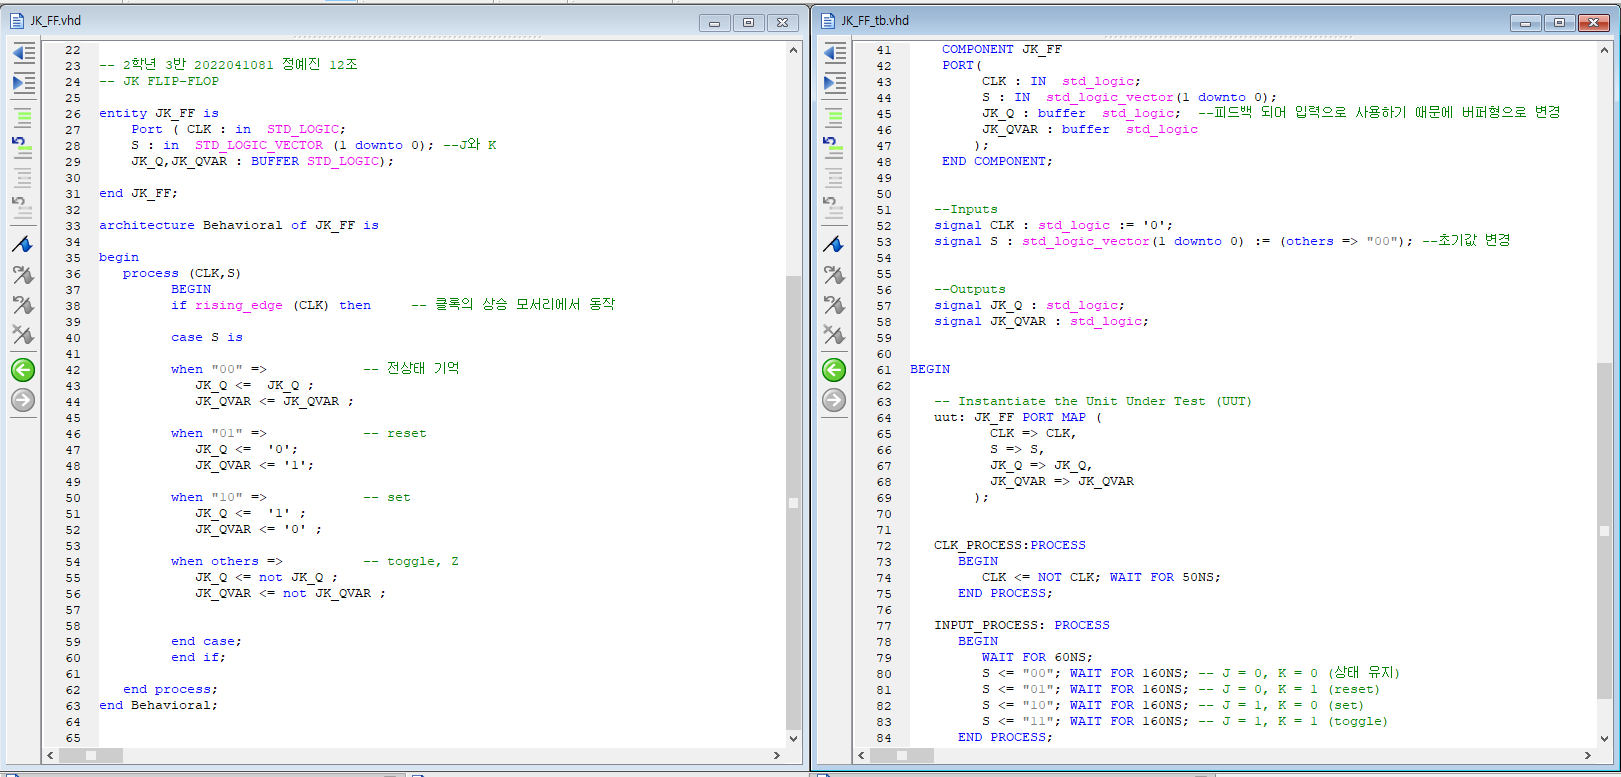
Task: Comment selected lines in the JK_FF_tb.vhd window
Action: click(834, 116)
